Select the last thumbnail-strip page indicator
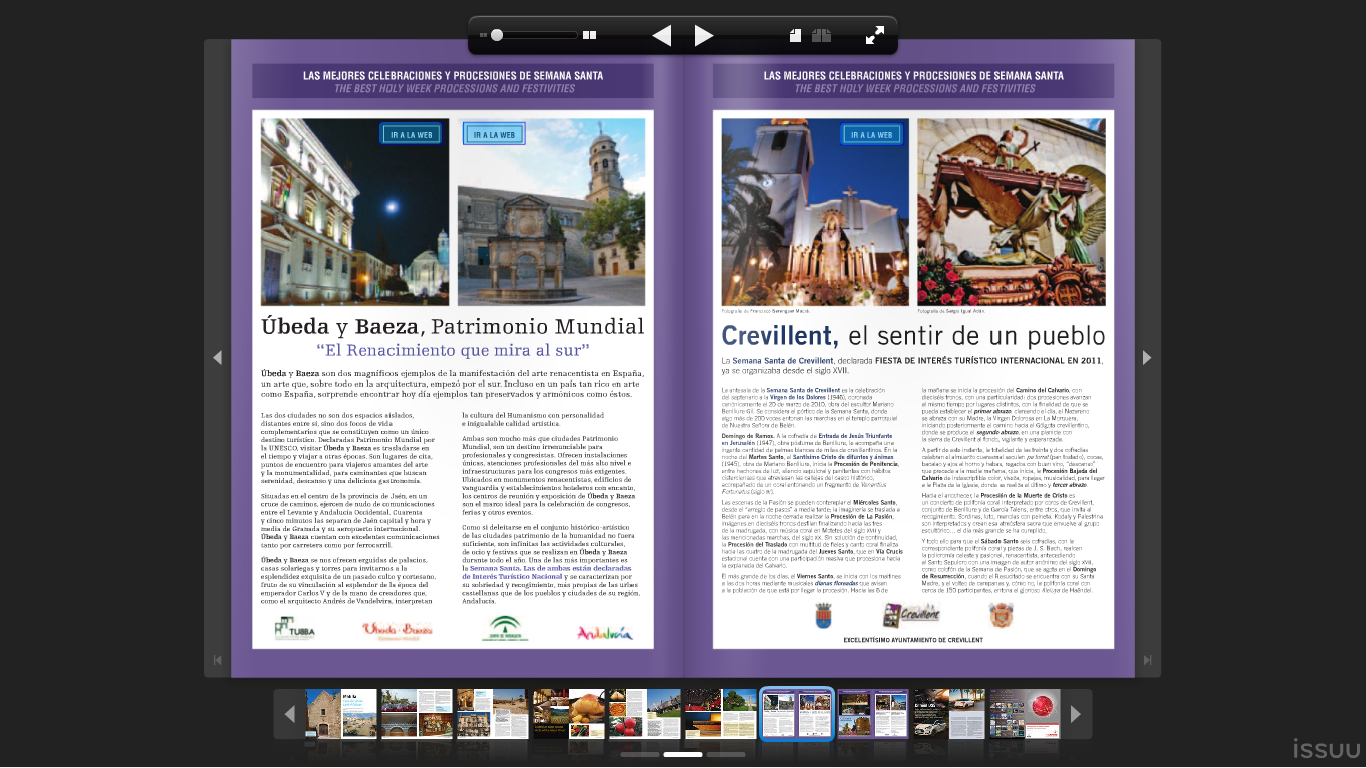The height and width of the screenshot is (768, 1366). (x=727, y=754)
